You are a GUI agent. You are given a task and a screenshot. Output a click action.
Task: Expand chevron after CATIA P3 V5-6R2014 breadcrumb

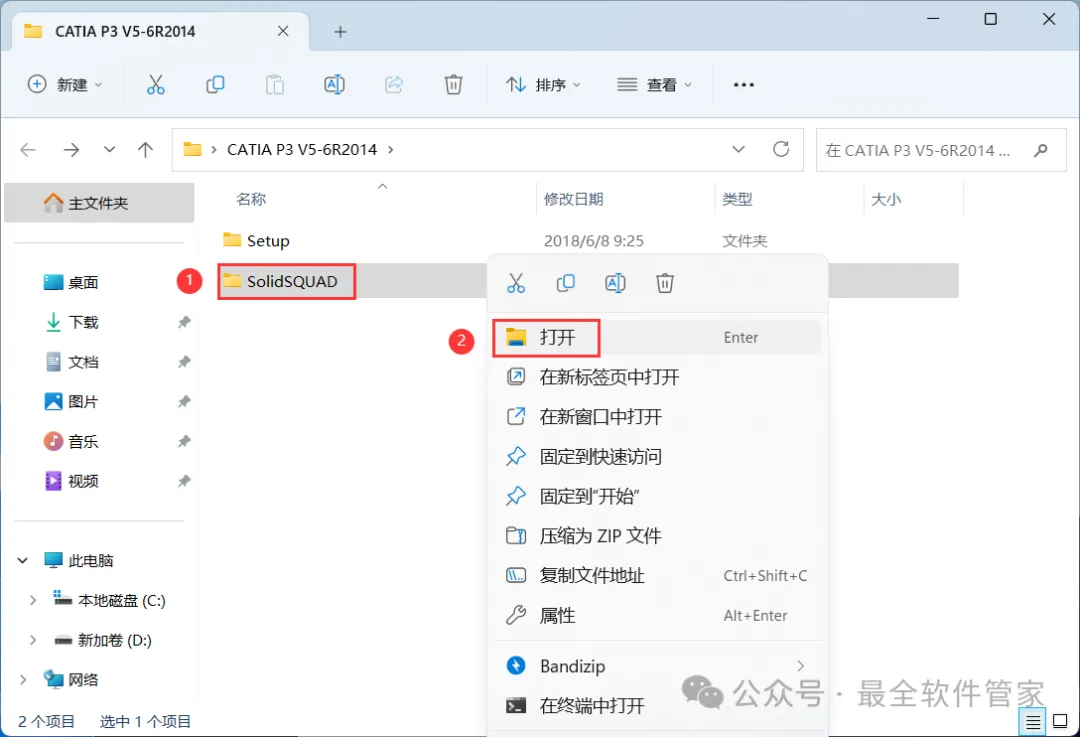(x=391, y=149)
